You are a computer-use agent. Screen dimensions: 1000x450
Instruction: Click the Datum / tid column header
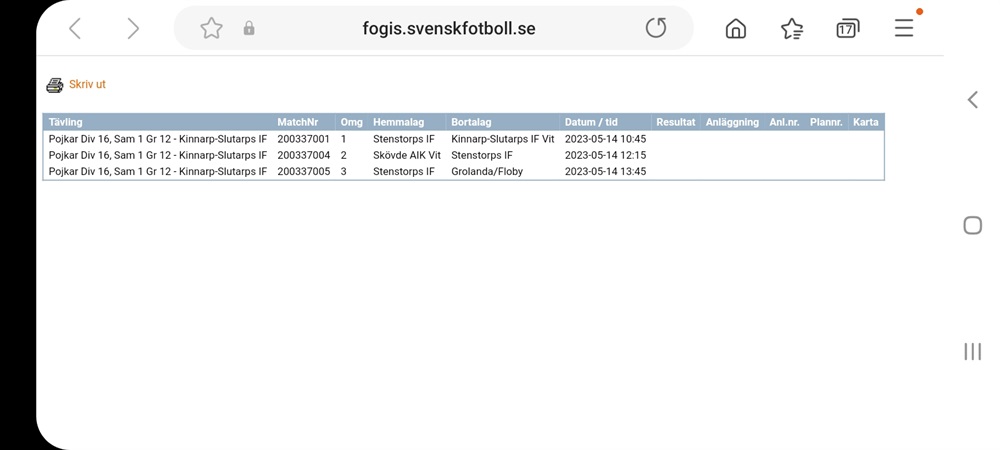point(591,122)
